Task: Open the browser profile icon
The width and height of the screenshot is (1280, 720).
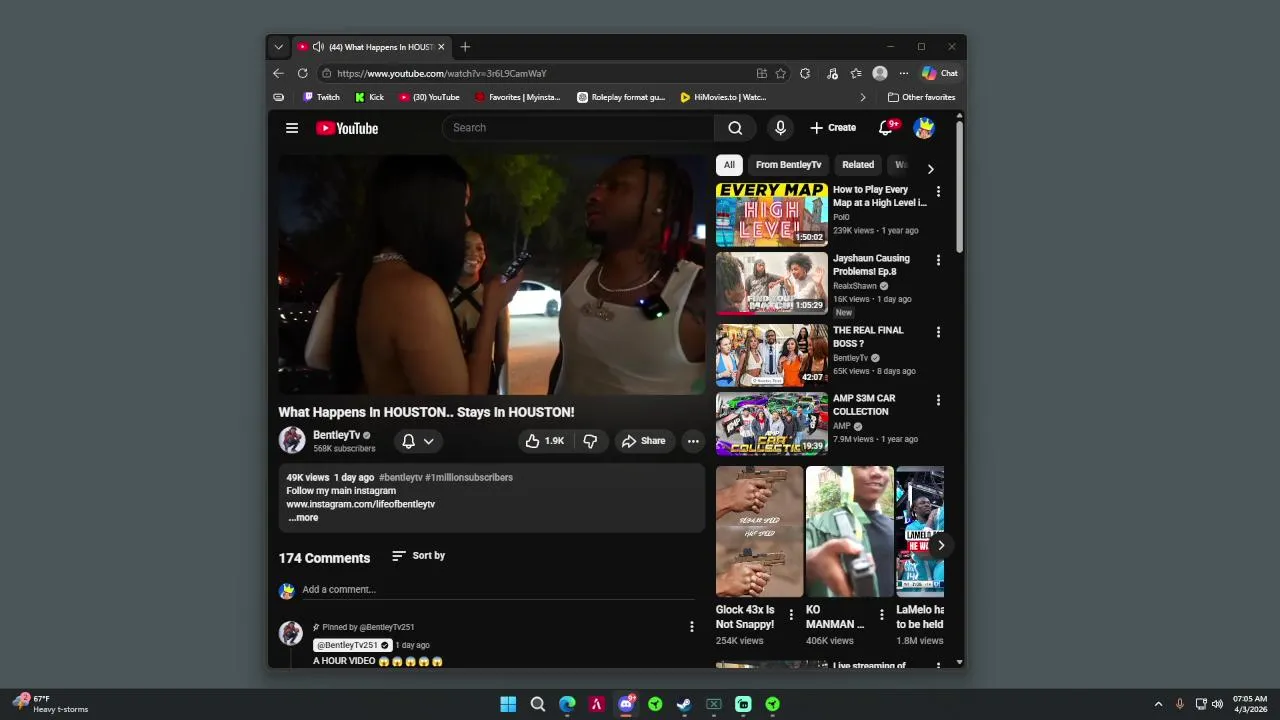Action: coord(880,73)
